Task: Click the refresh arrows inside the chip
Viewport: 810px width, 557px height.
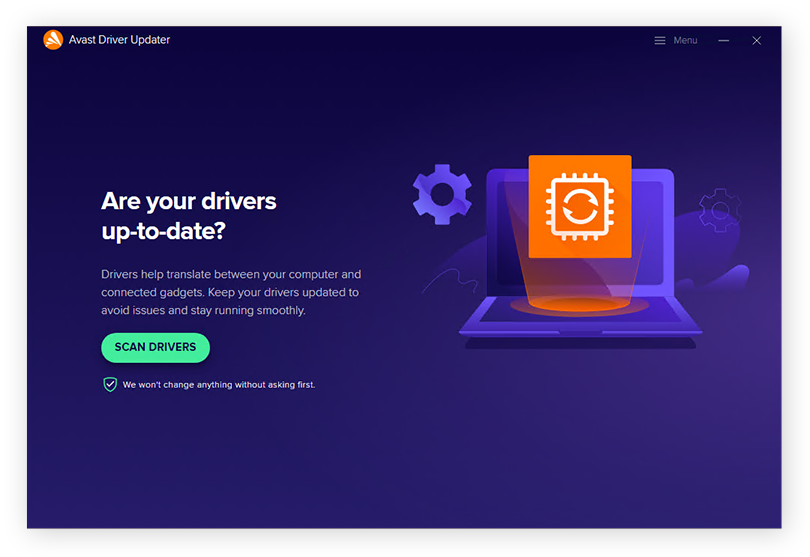Action: pyautogui.click(x=579, y=208)
